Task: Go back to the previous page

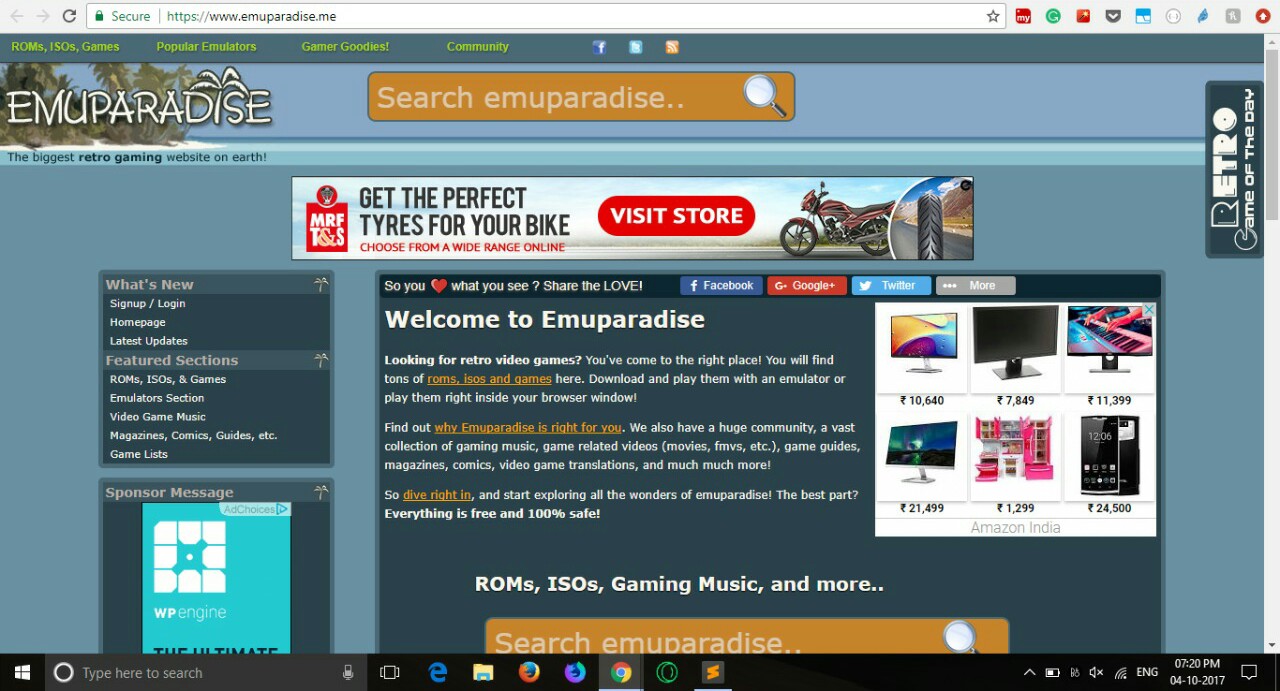Action: coord(17,16)
